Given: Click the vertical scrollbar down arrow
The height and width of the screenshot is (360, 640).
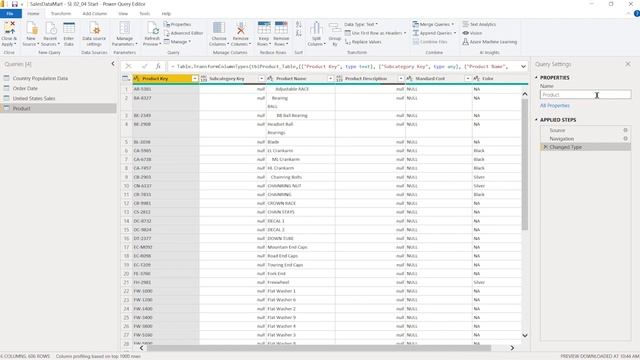Looking at the screenshot, I should tap(525, 336).
